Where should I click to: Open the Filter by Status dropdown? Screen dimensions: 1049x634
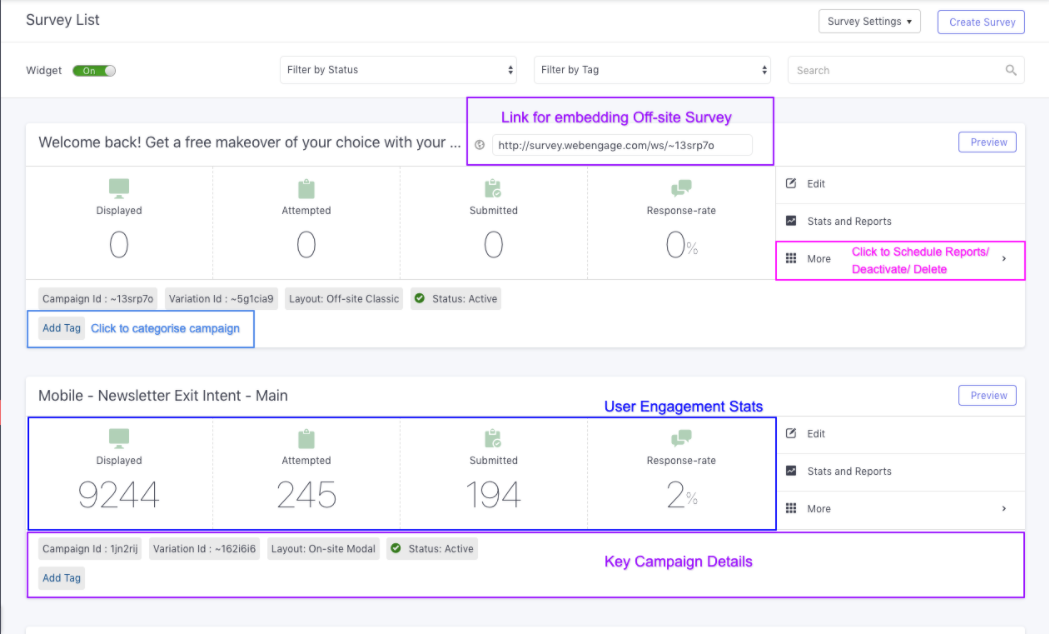(398, 70)
